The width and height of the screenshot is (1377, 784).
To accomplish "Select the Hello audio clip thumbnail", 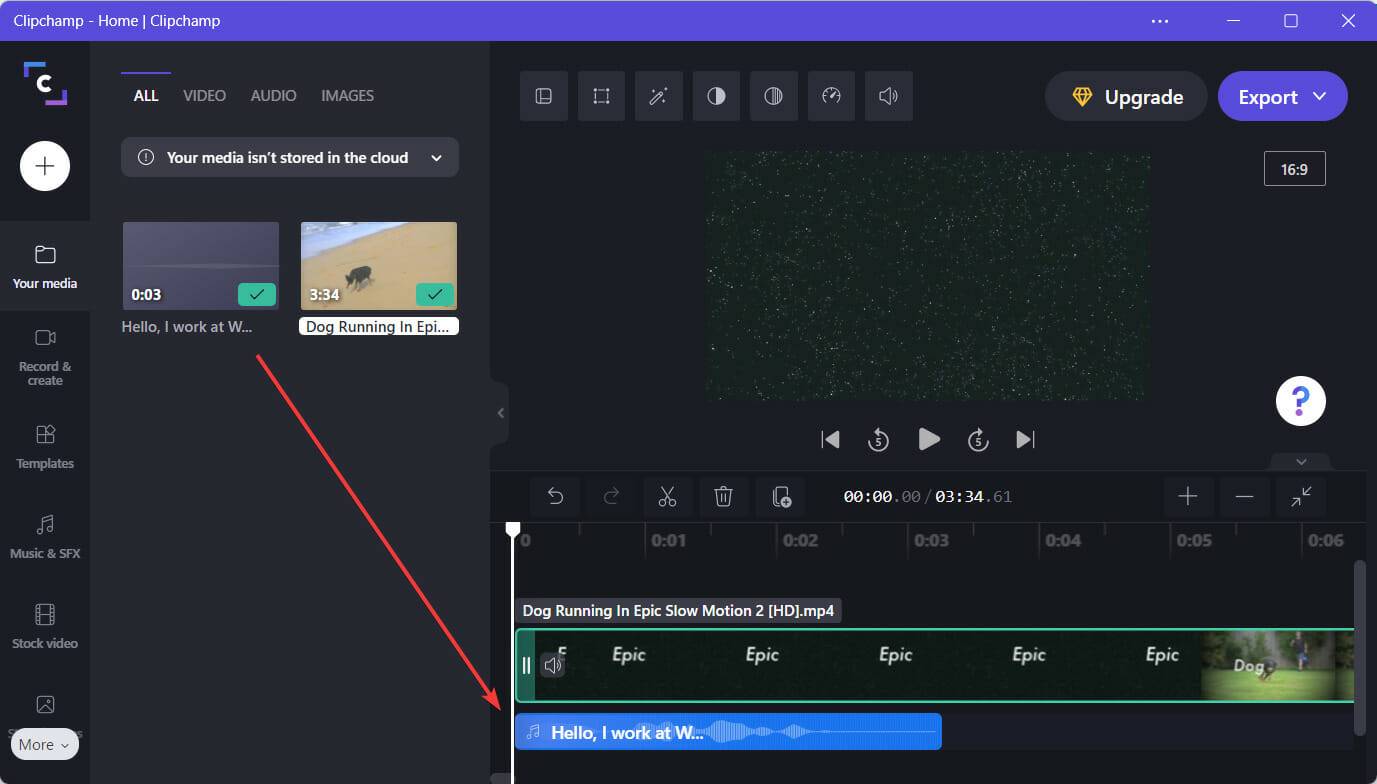I will click(200, 265).
